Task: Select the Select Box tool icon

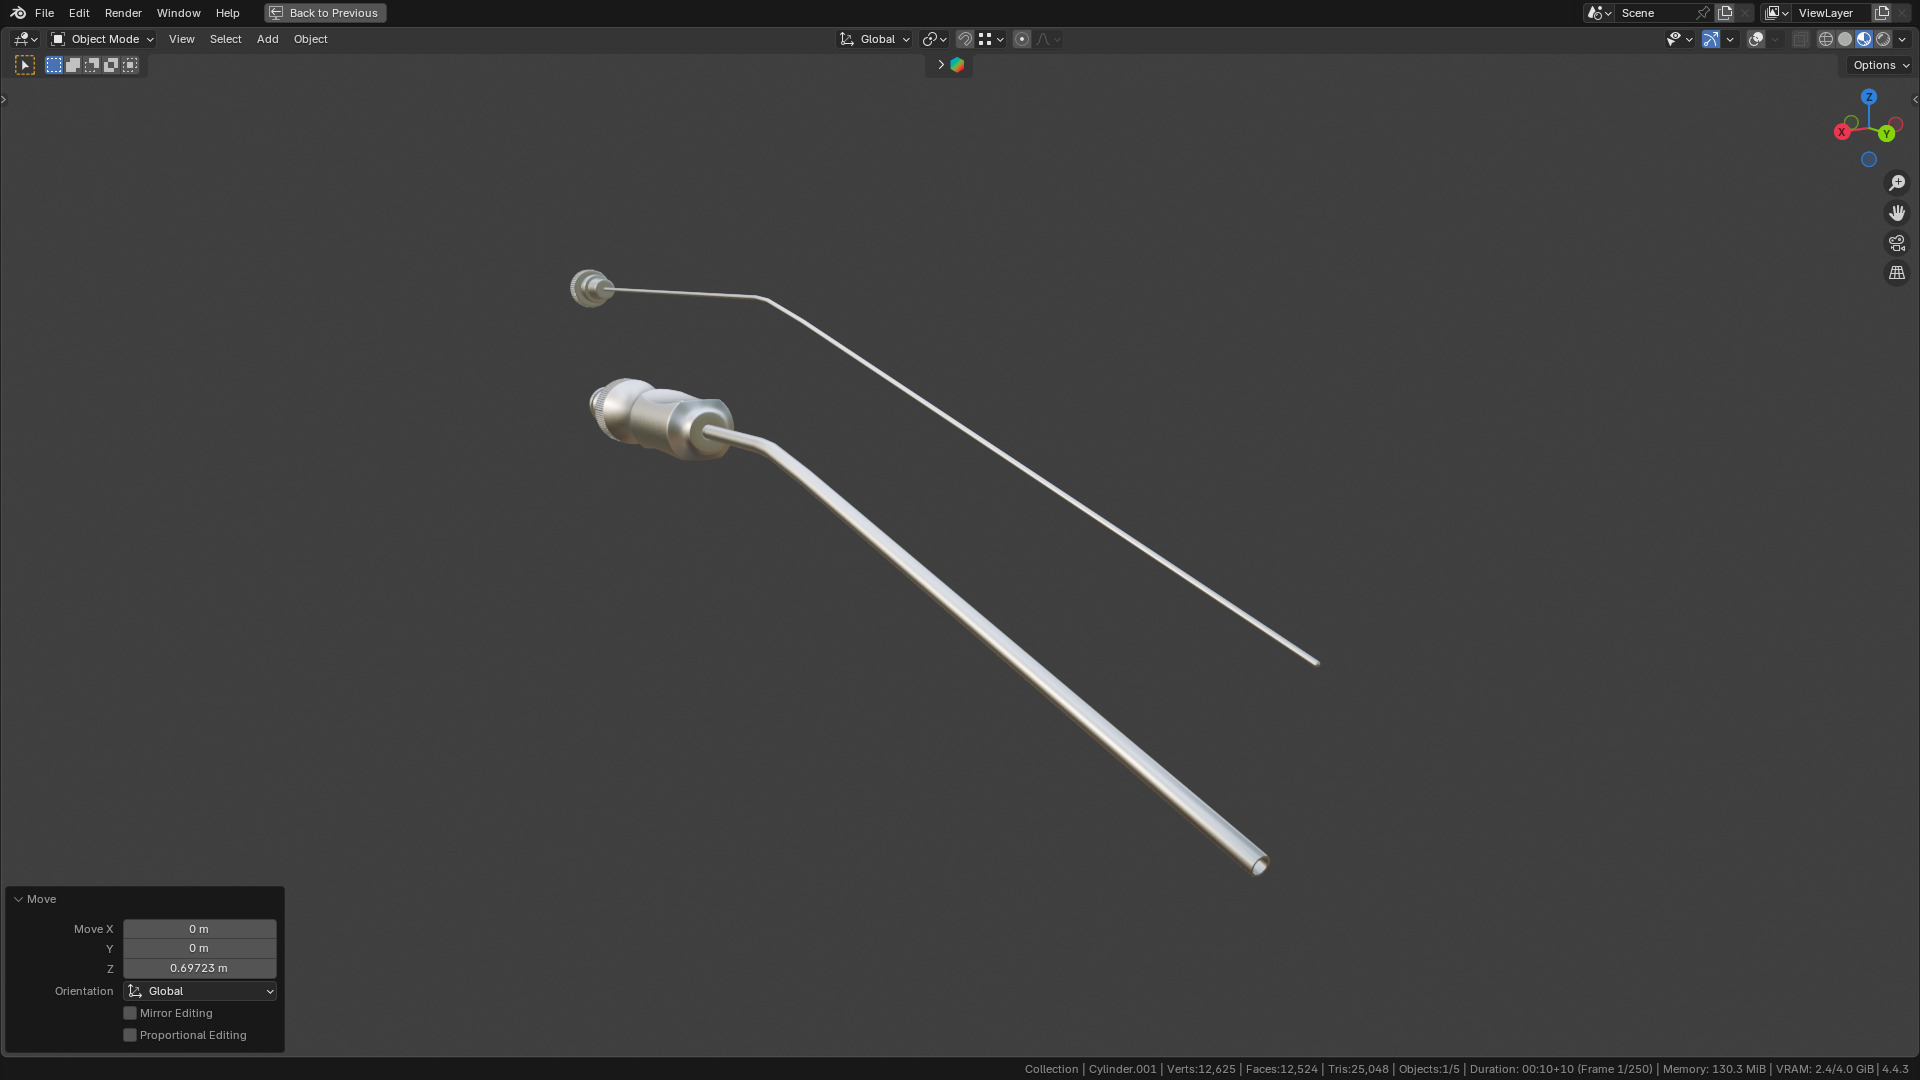Action: pyautogui.click(x=25, y=65)
